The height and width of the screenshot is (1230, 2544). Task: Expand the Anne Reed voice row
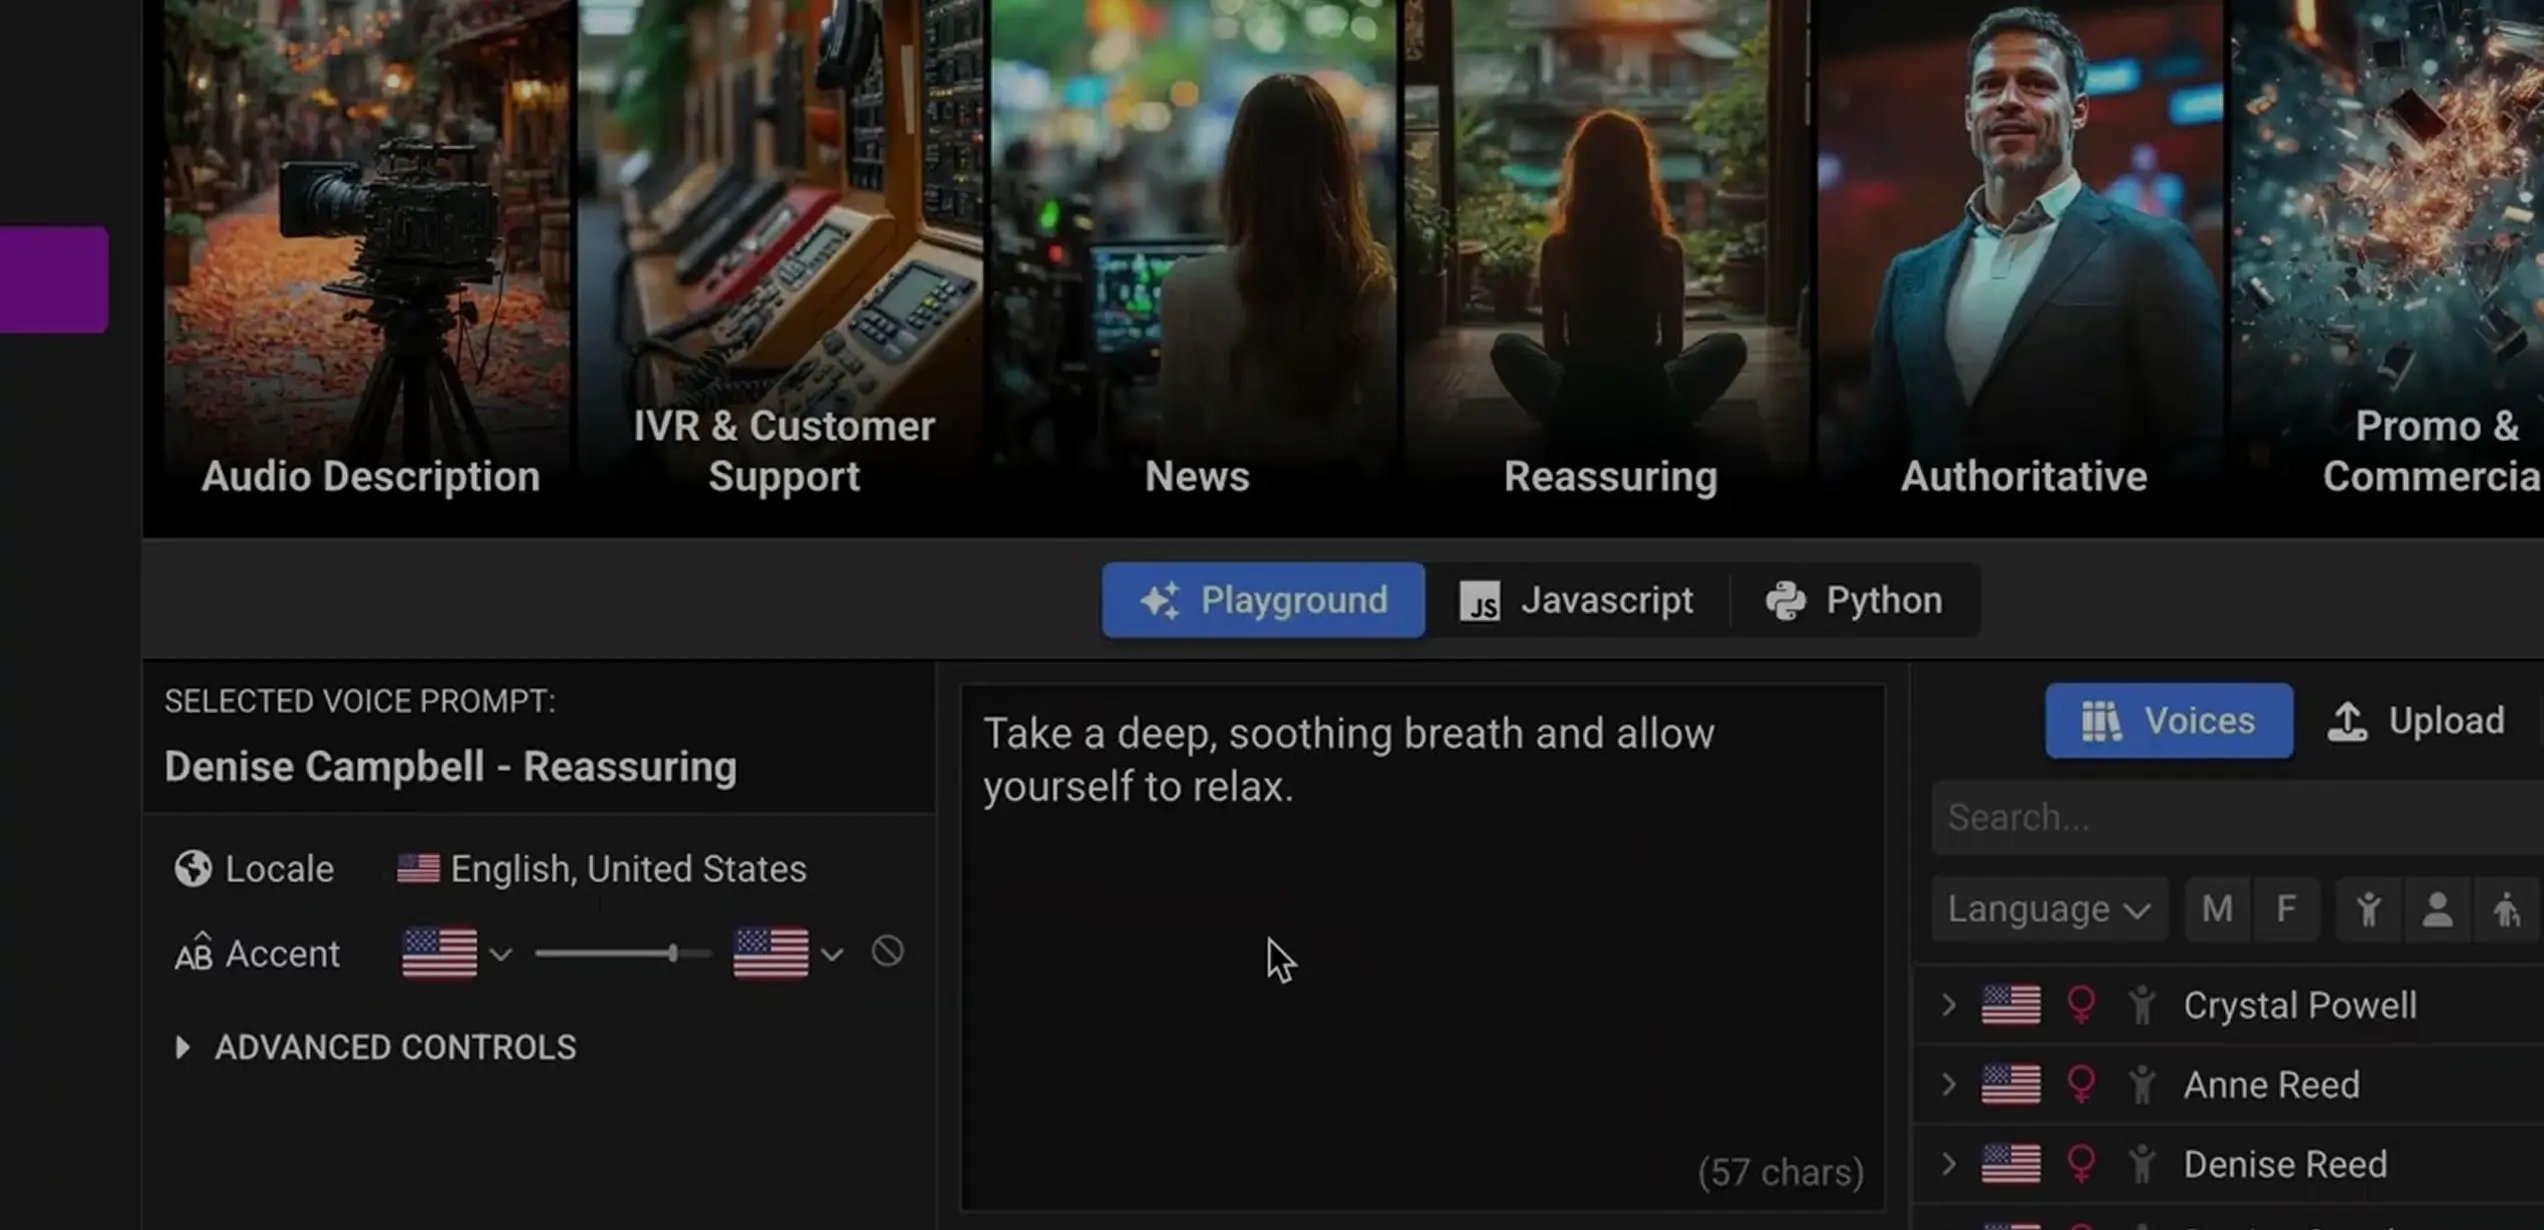click(x=1948, y=1084)
